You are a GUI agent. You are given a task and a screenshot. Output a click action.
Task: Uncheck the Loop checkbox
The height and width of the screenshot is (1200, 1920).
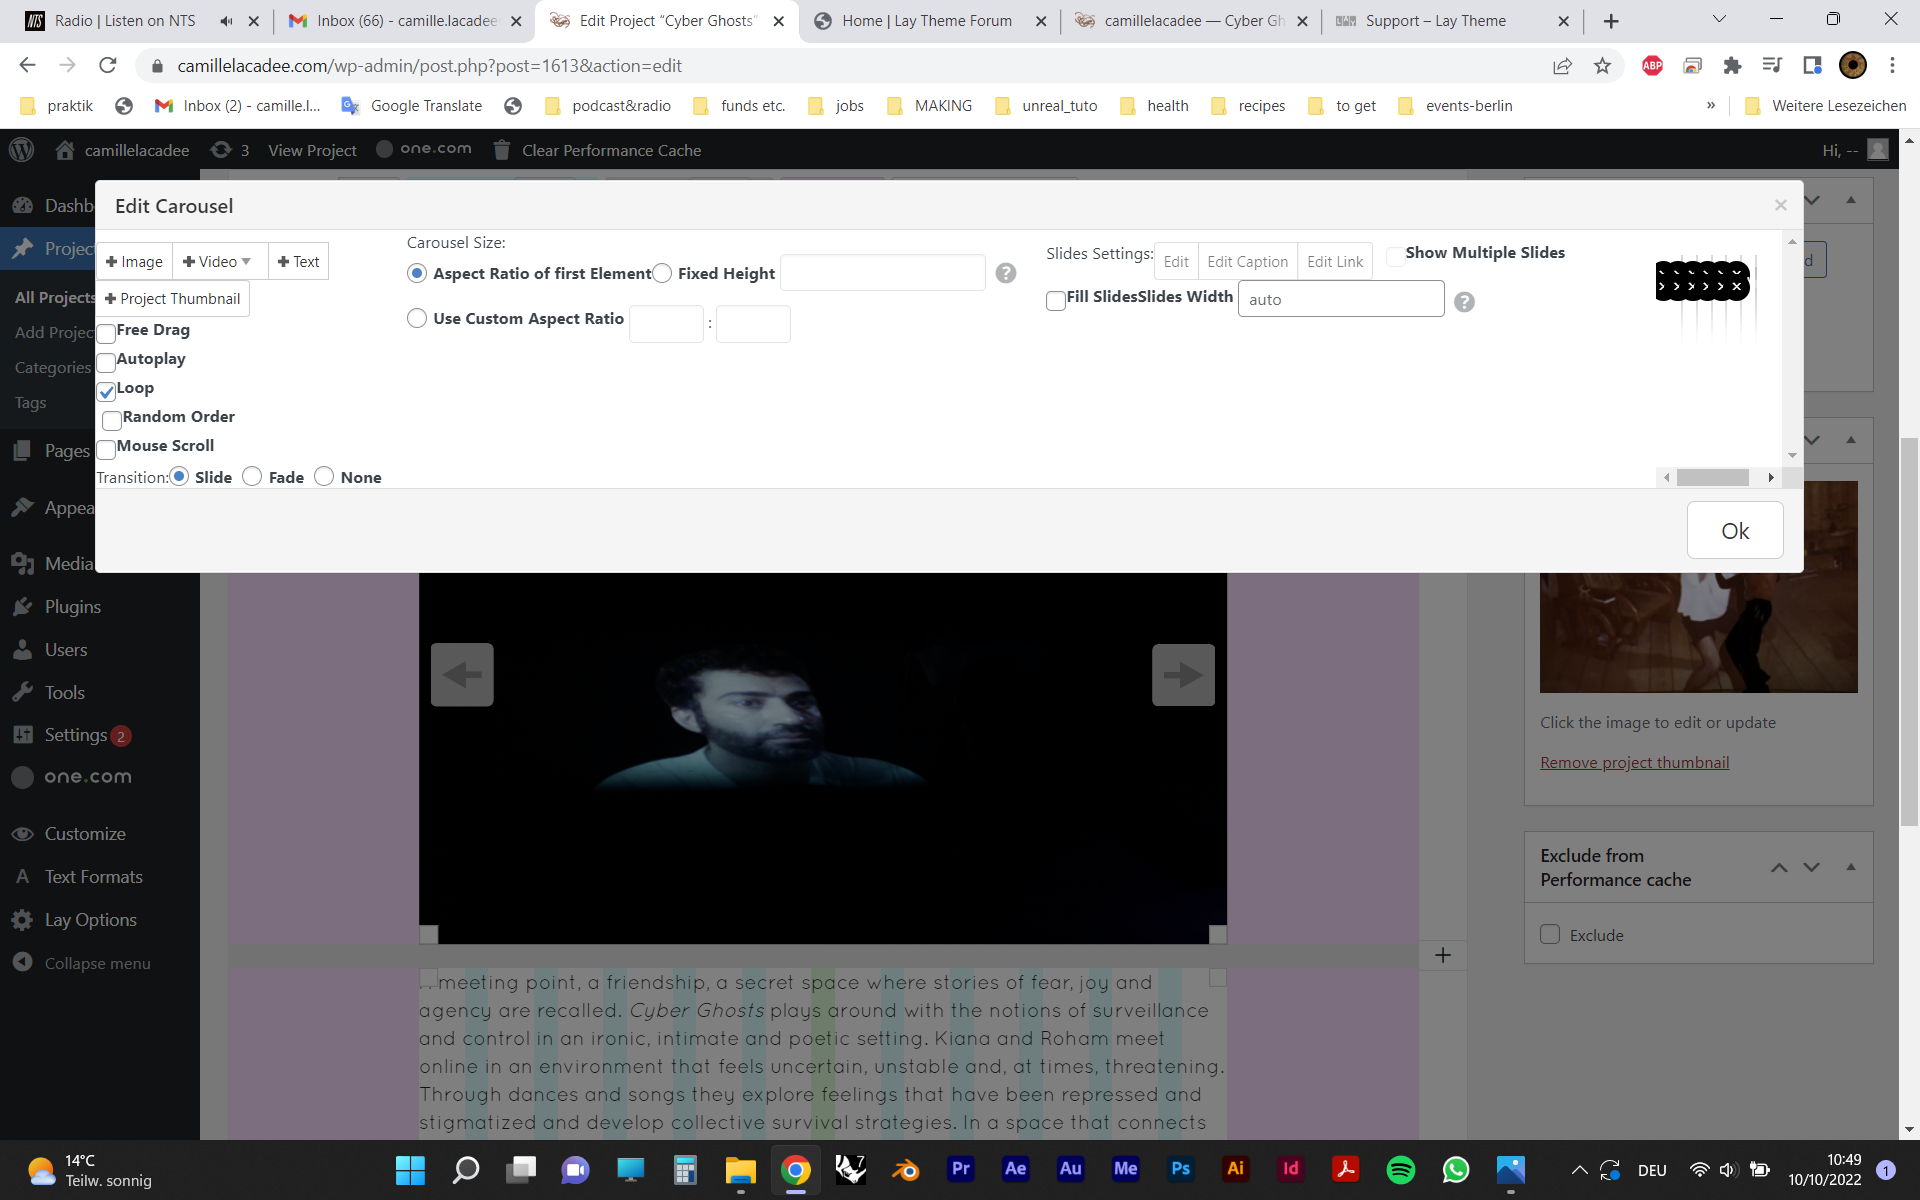click(106, 391)
